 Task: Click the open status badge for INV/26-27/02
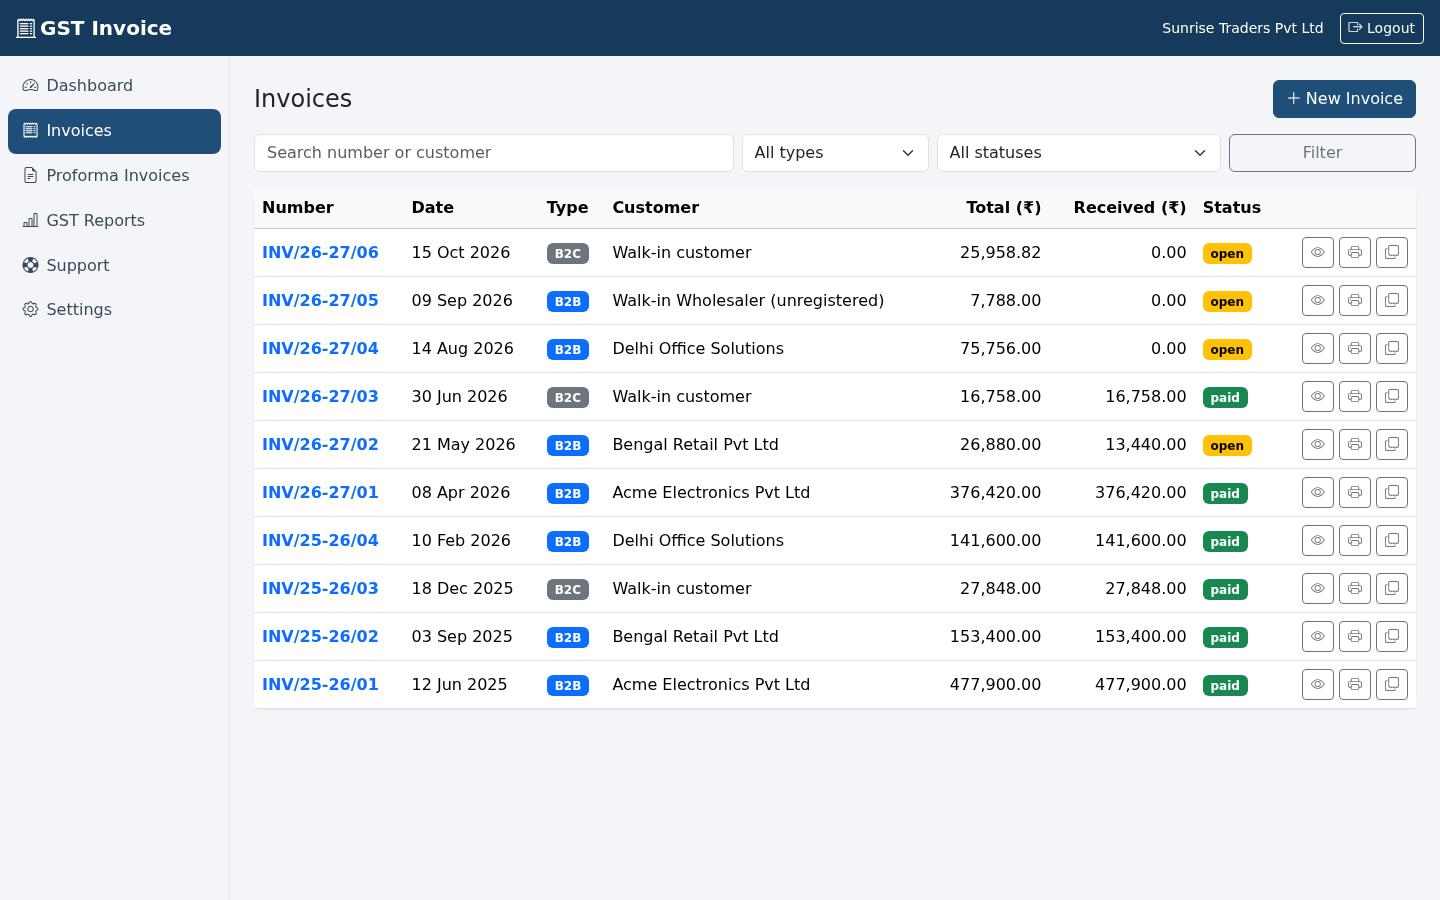pos(1227,446)
